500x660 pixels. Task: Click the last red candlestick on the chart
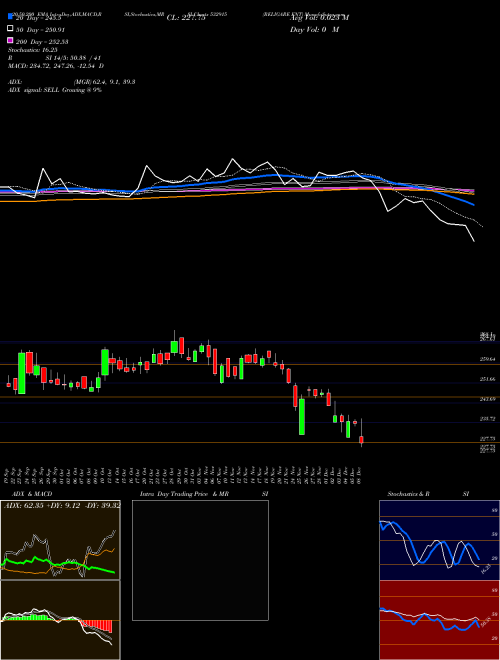(361, 439)
